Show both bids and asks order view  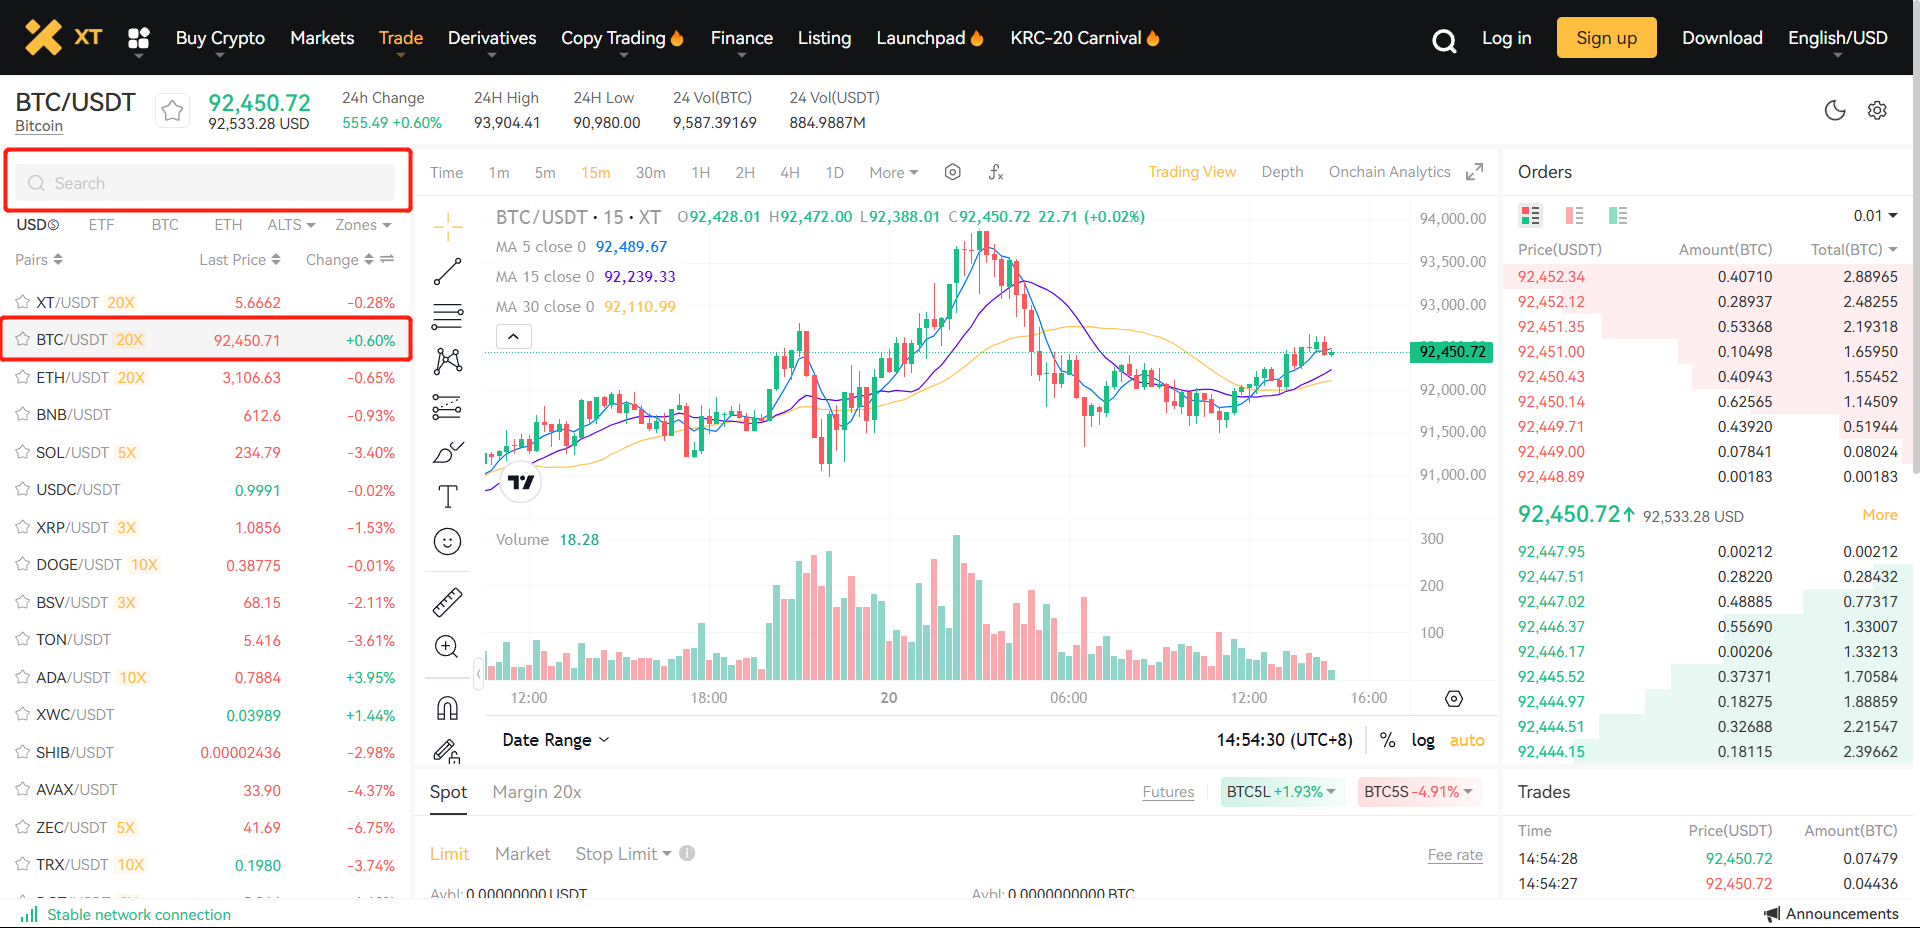tap(1530, 215)
